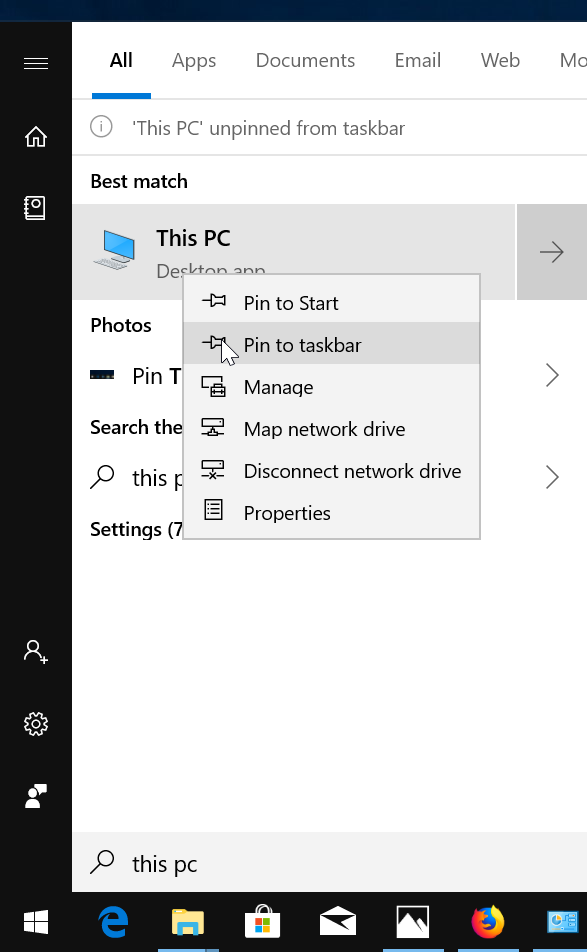Switch to the Web search tab
The width and height of the screenshot is (587, 952).
500,60
